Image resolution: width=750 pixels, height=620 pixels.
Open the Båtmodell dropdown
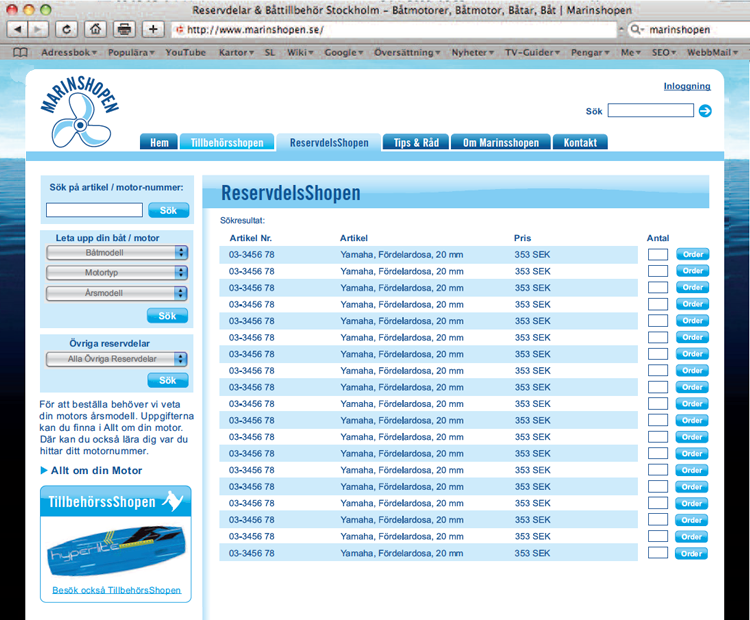[117, 253]
